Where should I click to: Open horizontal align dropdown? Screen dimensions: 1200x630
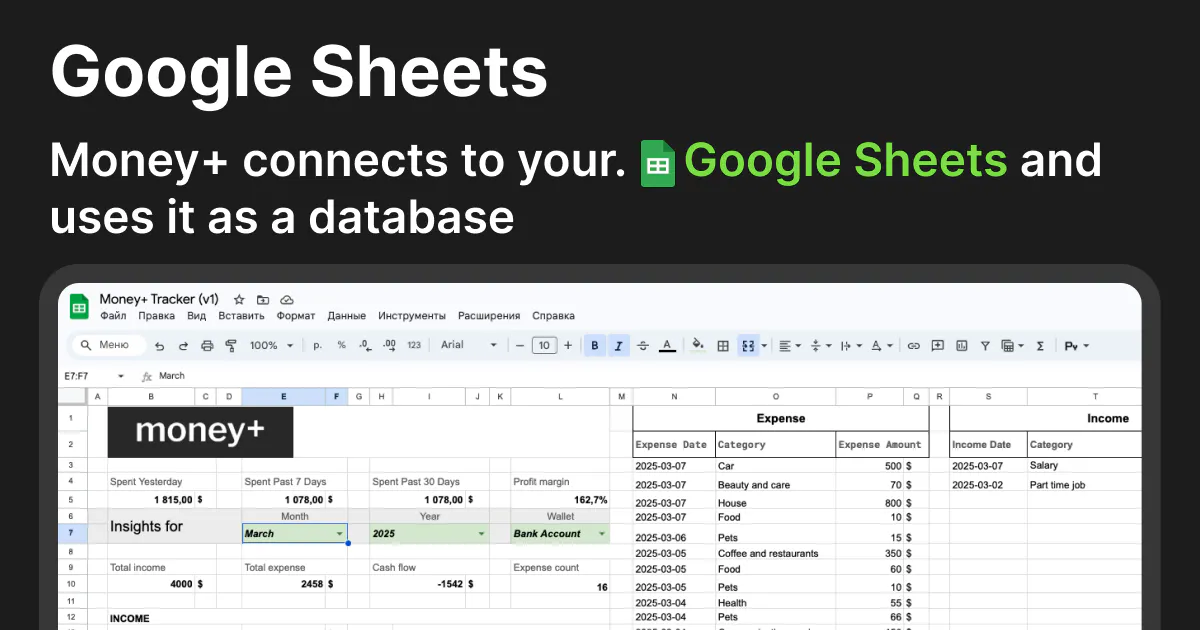point(789,345)
